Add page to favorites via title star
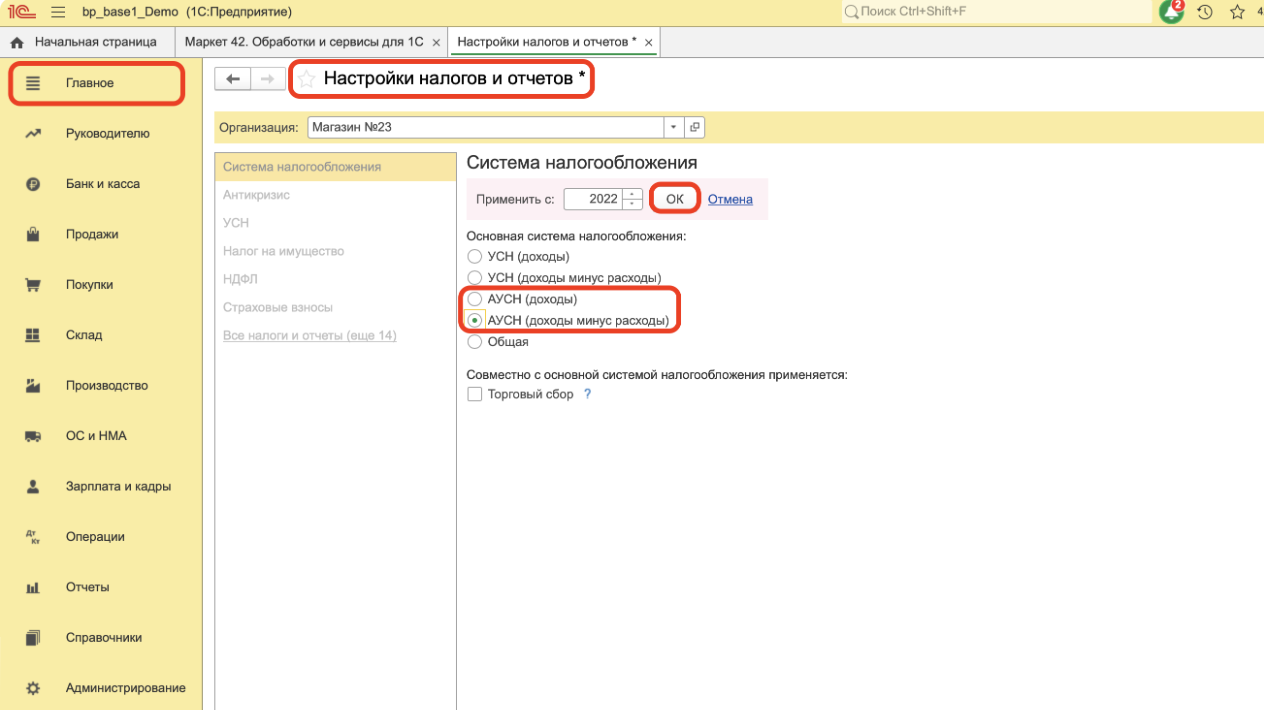 (307, 79)
